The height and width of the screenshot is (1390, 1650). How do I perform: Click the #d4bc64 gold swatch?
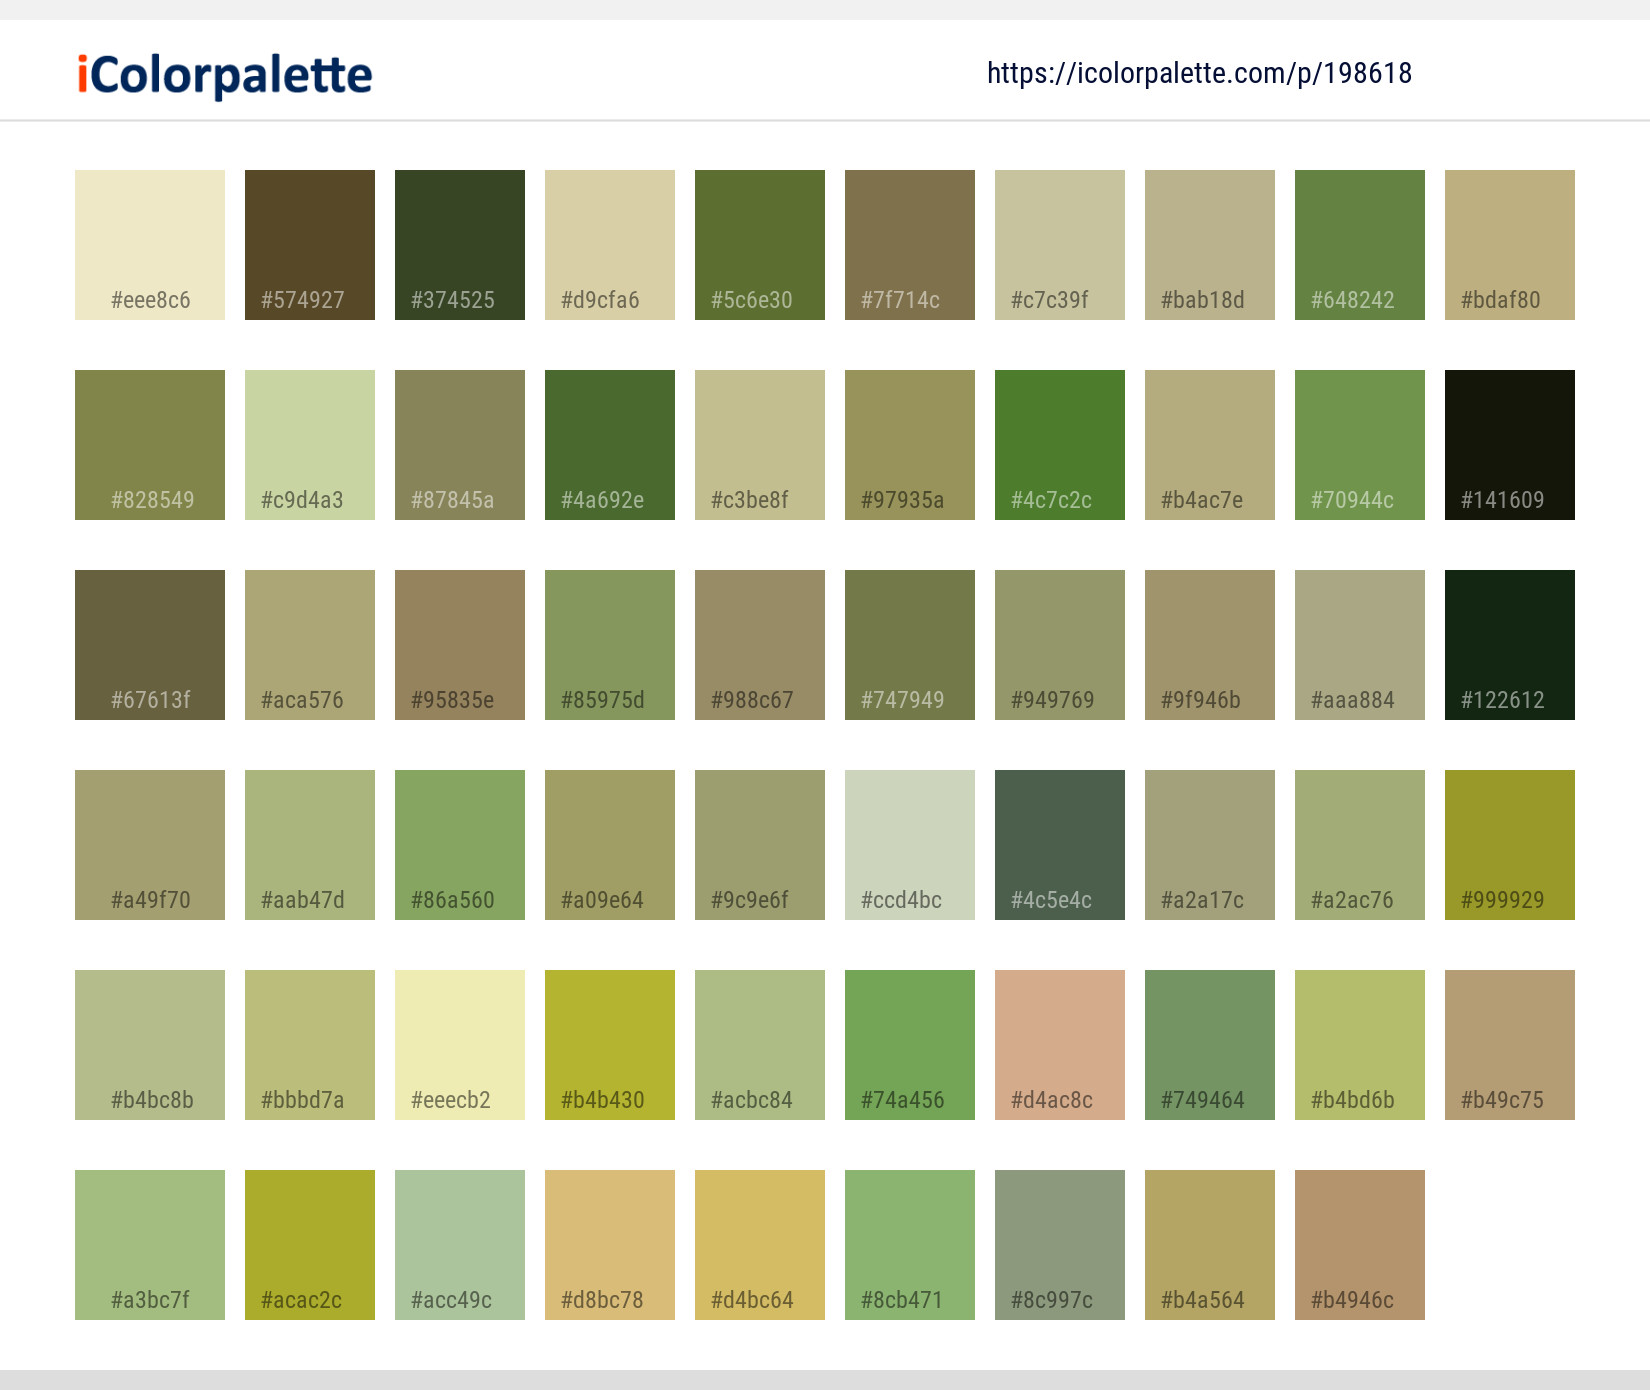coord(760,1245)
